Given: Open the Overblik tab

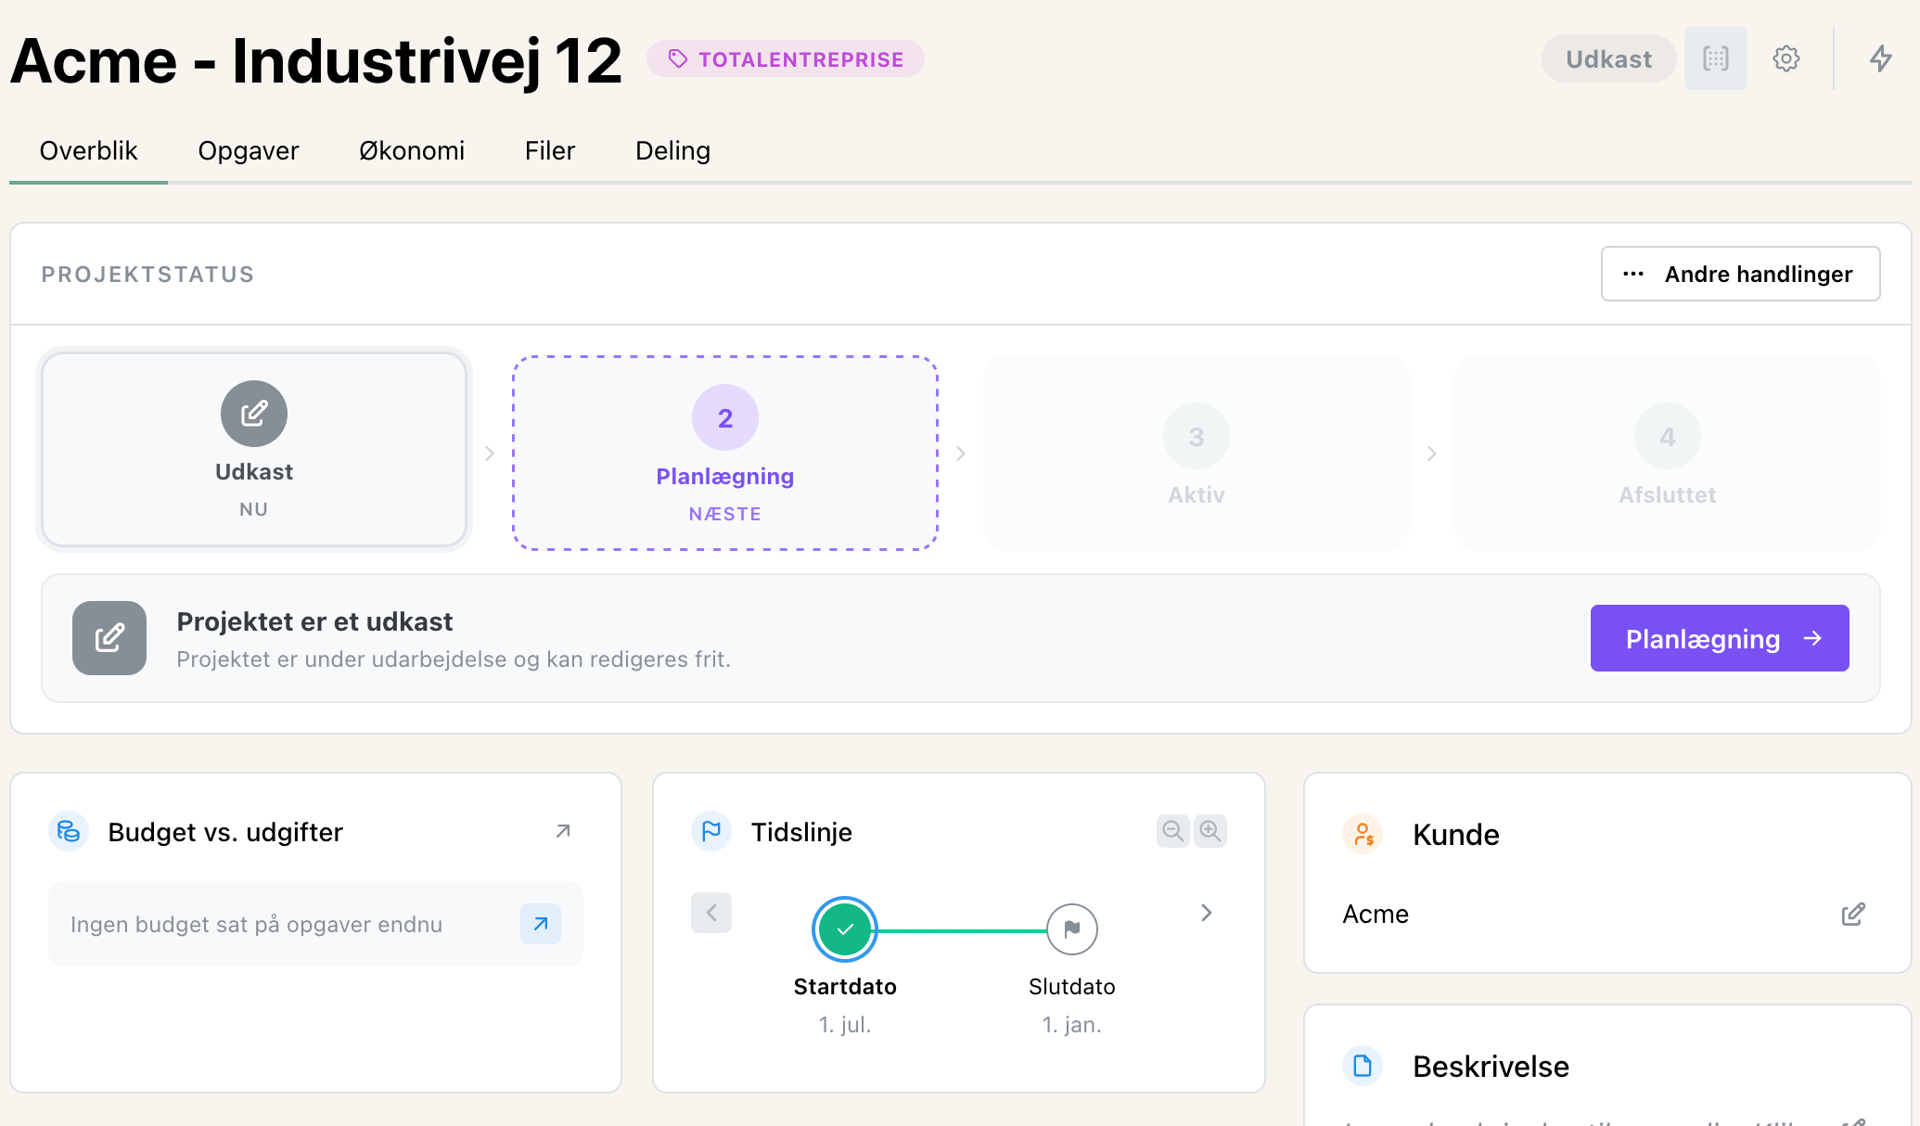Looking at the screenshot, I should click(x=88, y=150).
